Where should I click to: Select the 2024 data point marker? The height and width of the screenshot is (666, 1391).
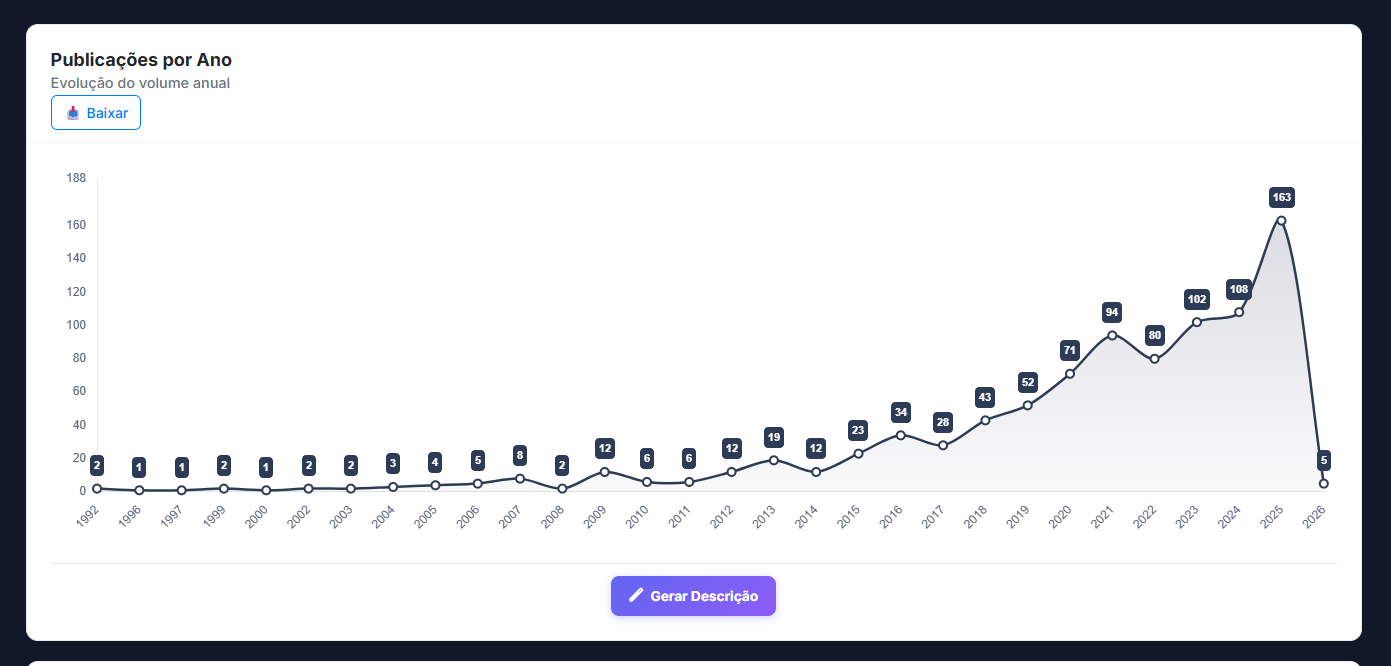coord(1239,312)
